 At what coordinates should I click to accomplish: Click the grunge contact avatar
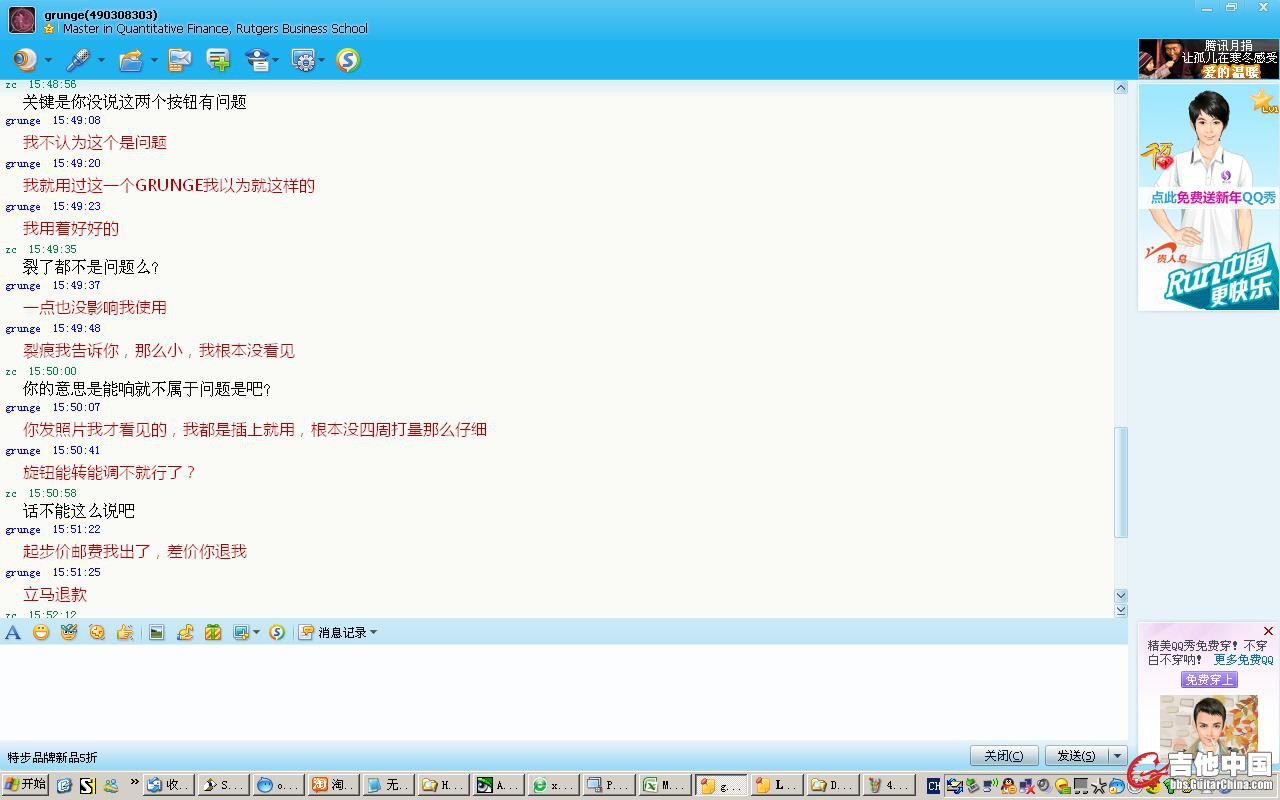pos(22,20)
